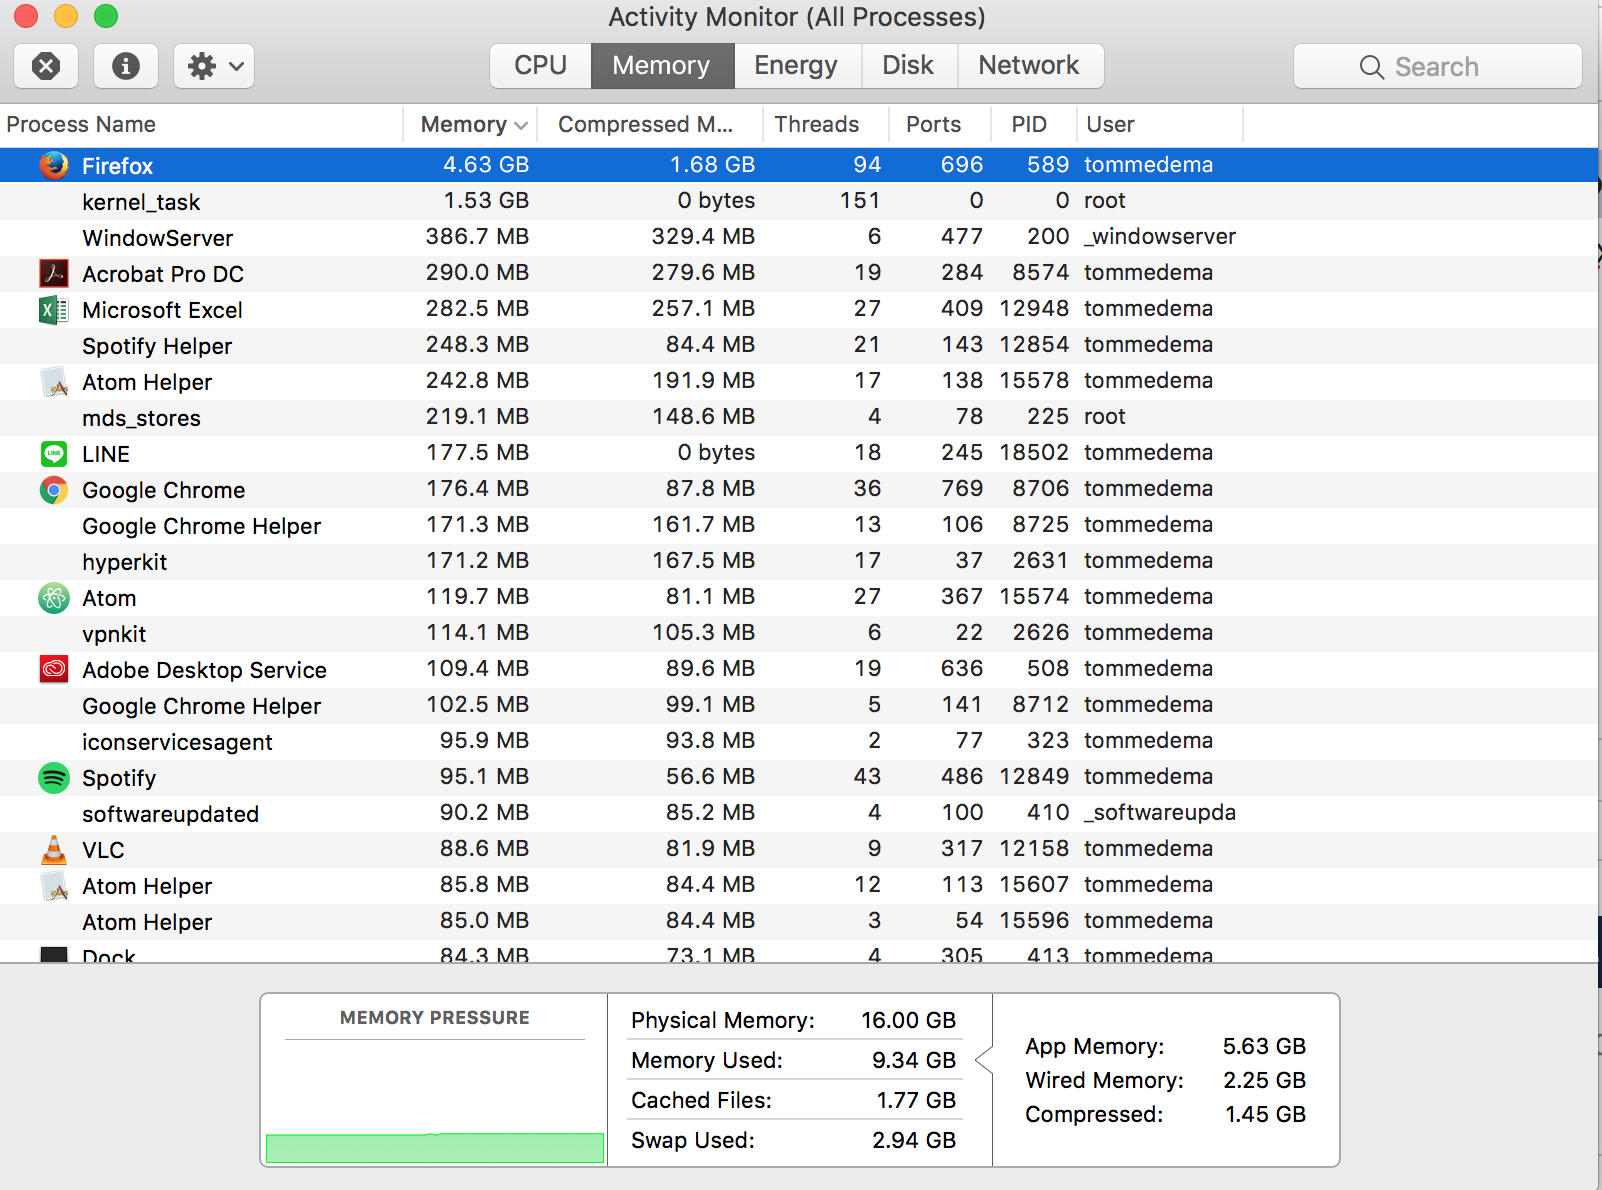Image resolution: width=1602 pixels, height=1190 pixels.
Task: Sort by Process Name column header
Action: point(200,124)
